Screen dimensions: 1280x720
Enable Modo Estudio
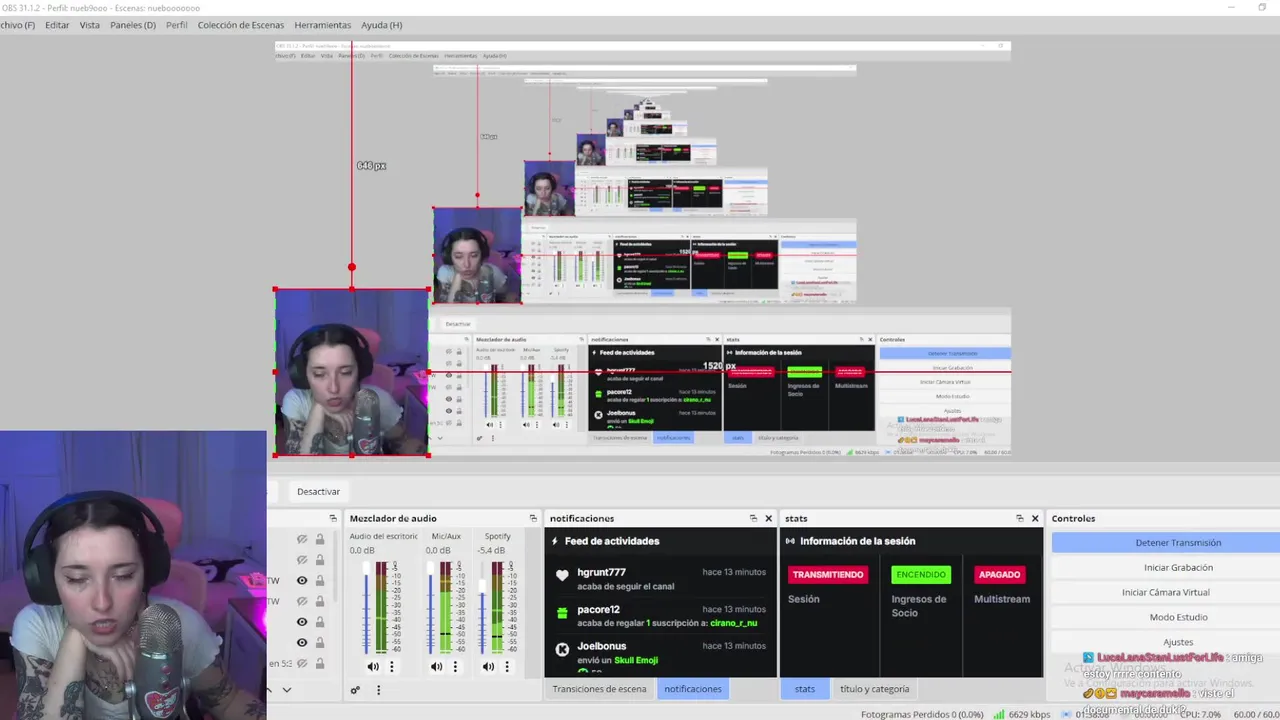[1166, 617]
